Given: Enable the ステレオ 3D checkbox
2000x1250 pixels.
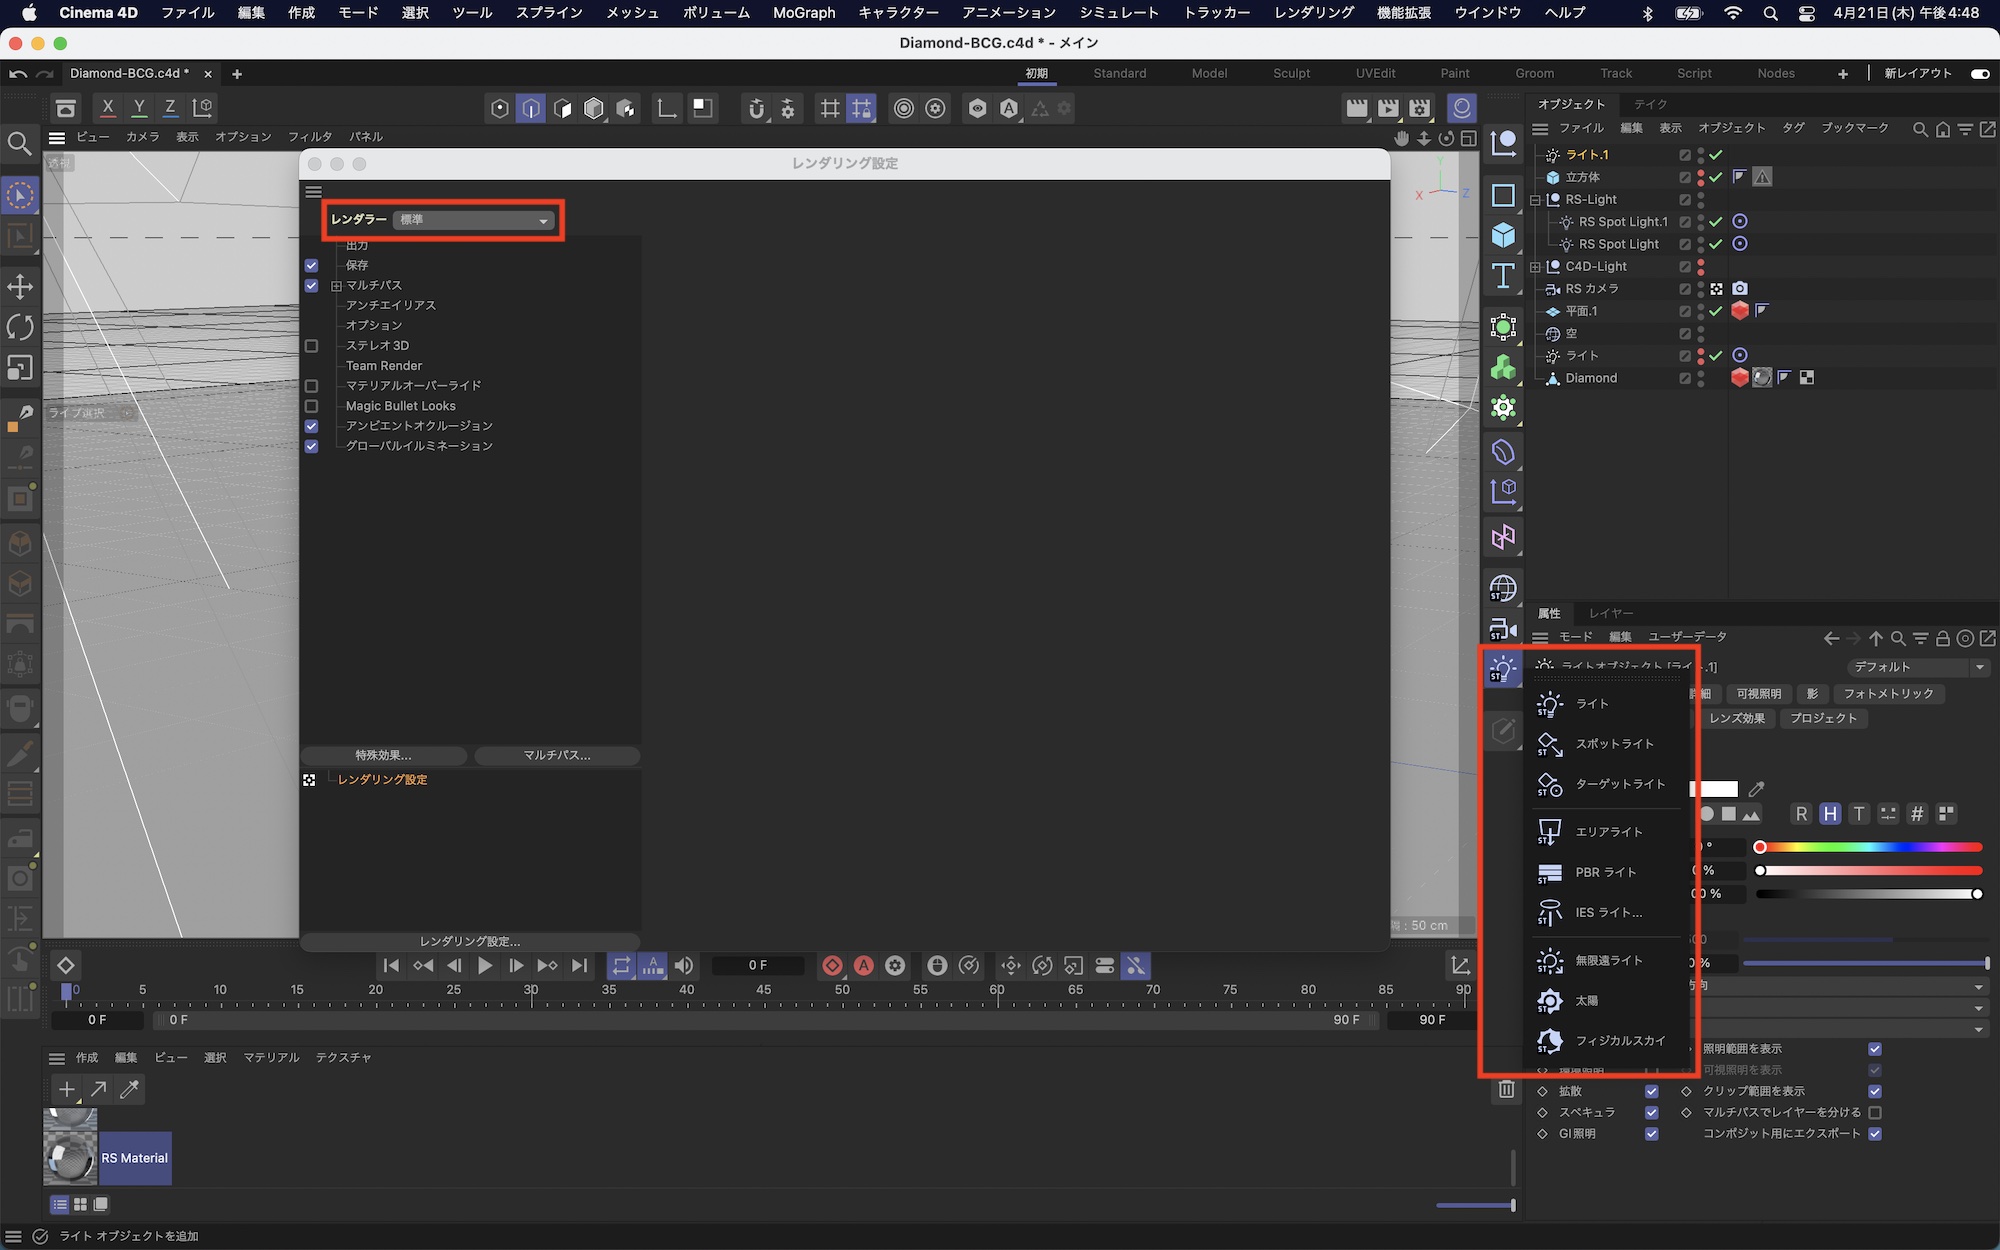Looking at the screenshot, I should click(311, 346).
